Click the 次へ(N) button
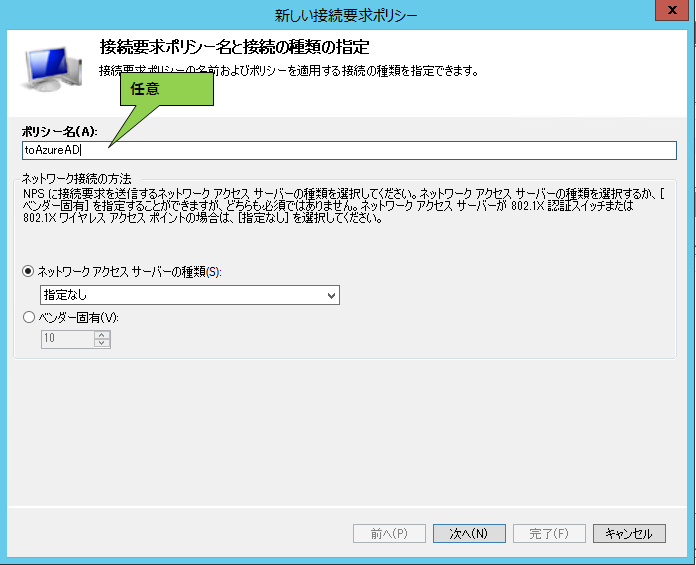 click(x=469, y=533)
